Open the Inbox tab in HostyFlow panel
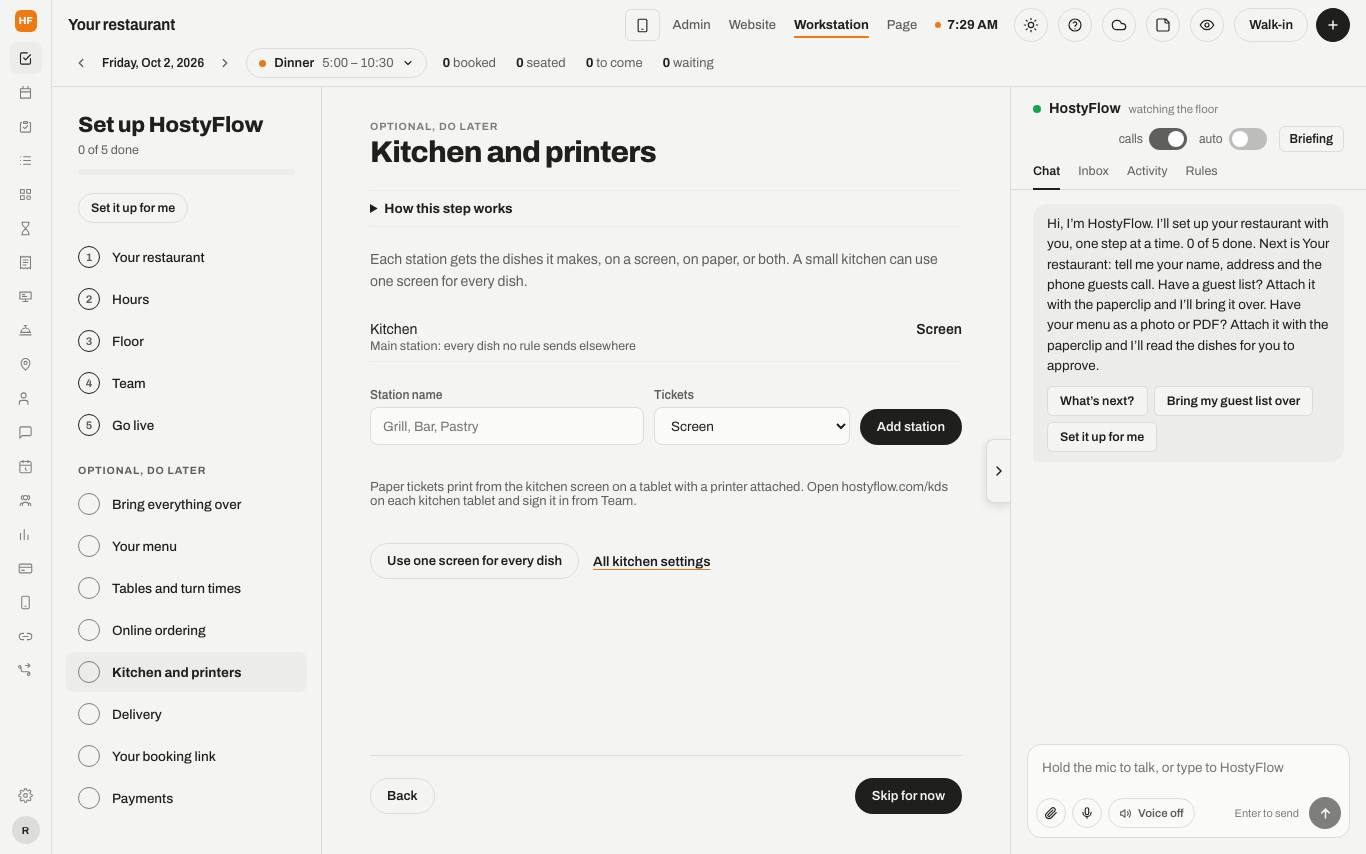 pyautogui.click(x=1093, y=171)
